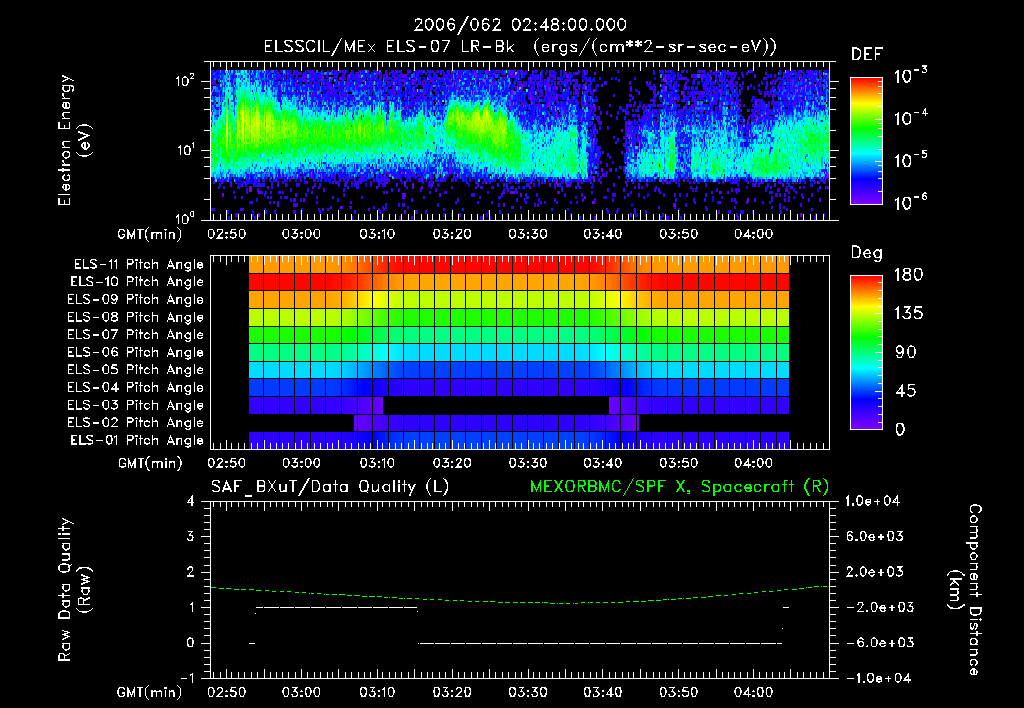
Task: Select the ELS-03 Pitch Angle row label
Action: point(136,405)
